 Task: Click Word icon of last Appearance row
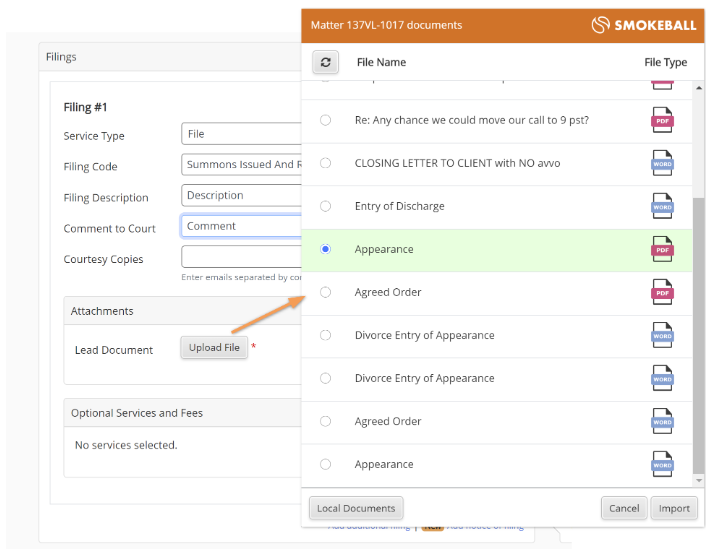662,464
